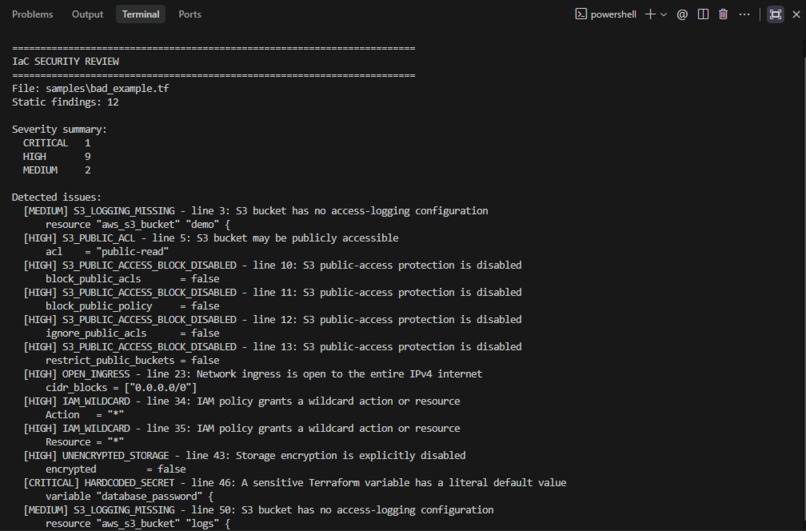Click the 'Detected issues:' line
The width and height of the screenshot is (806, 531).
57,197
